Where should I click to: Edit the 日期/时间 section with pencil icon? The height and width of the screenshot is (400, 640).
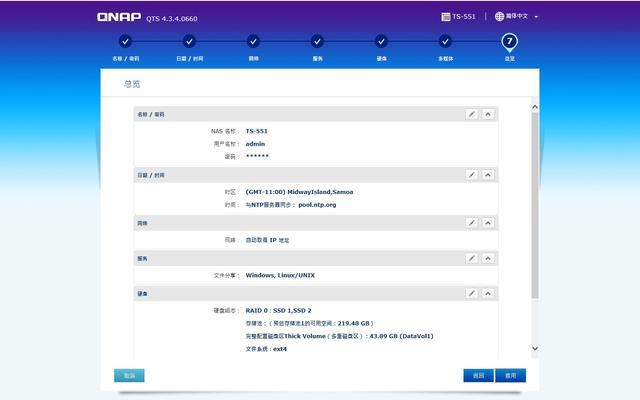click(472, 175)
